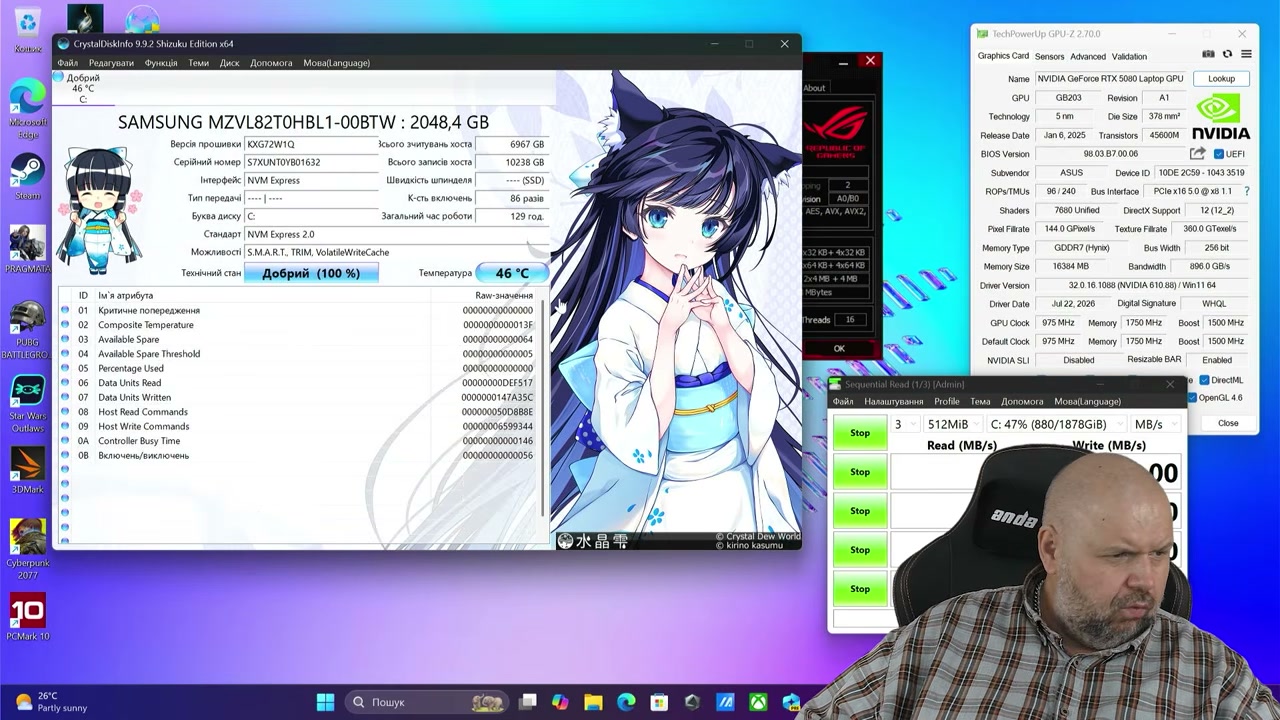Screen dimensions: 1280x720
Task: Switch to the Sensors tab in GPU-Z
Action: click(1049, 57)
